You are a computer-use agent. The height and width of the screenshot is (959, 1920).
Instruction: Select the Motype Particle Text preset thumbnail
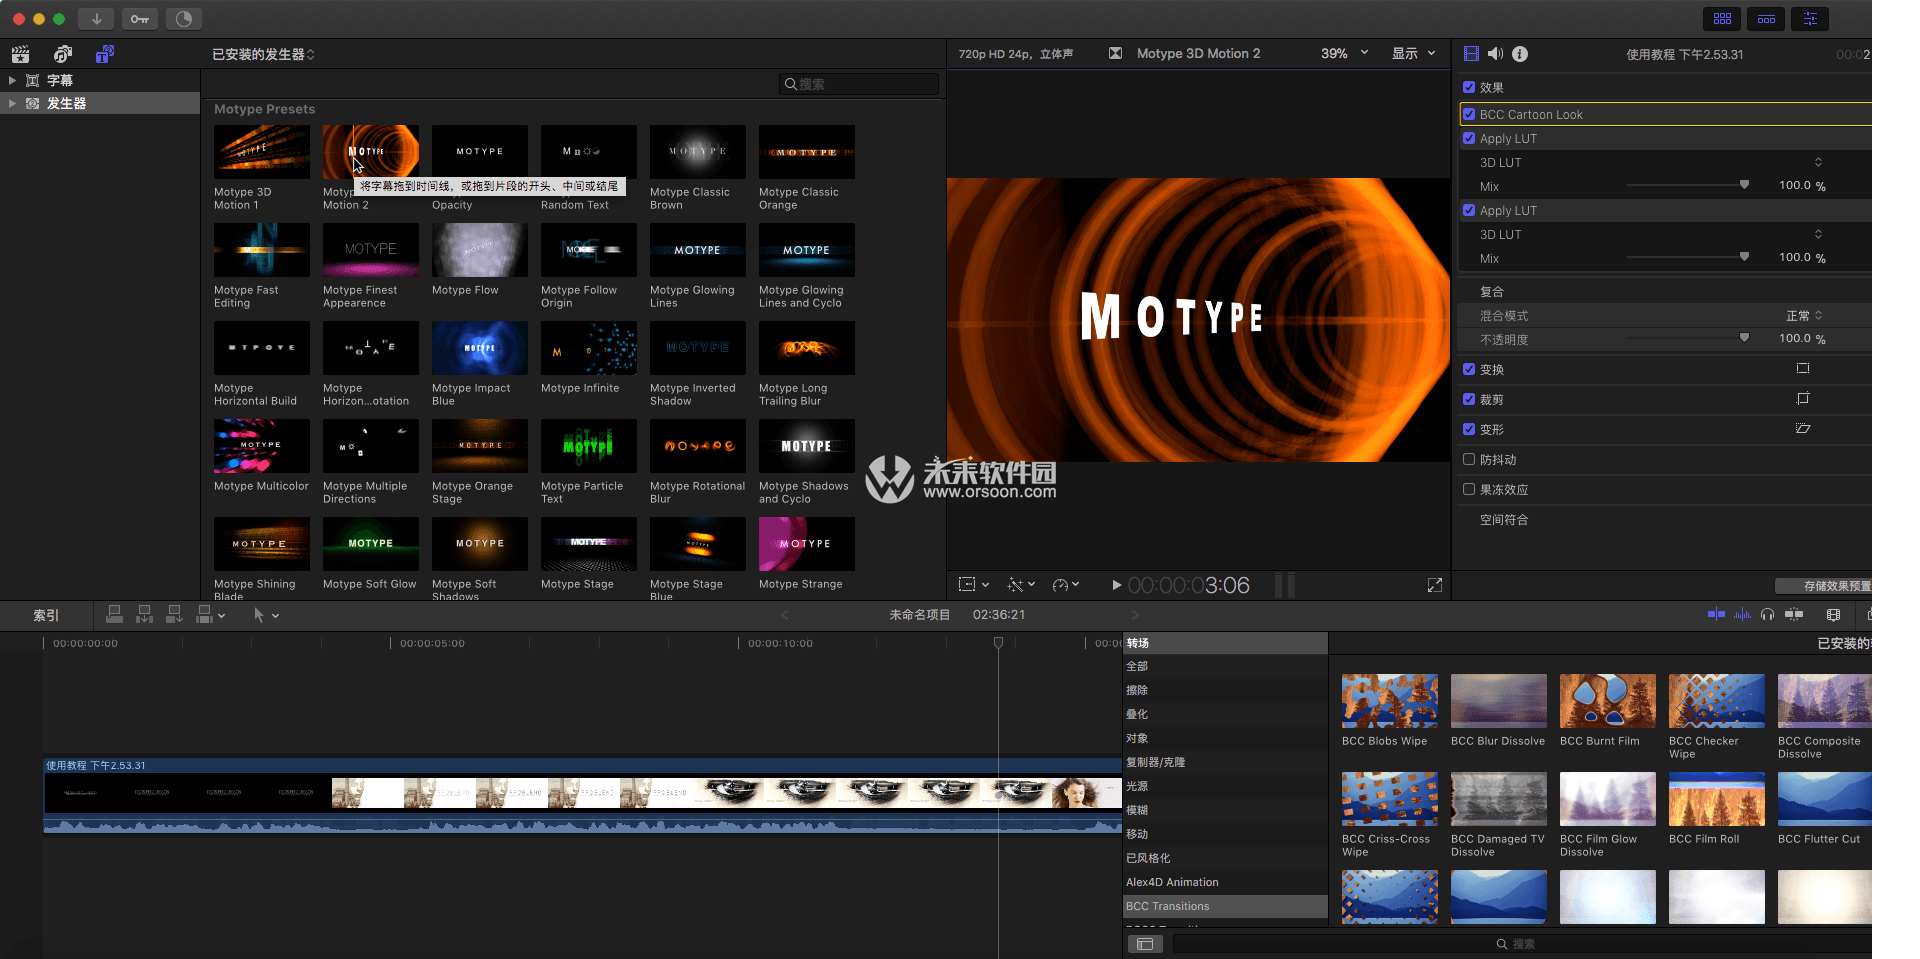pos(588,446)
